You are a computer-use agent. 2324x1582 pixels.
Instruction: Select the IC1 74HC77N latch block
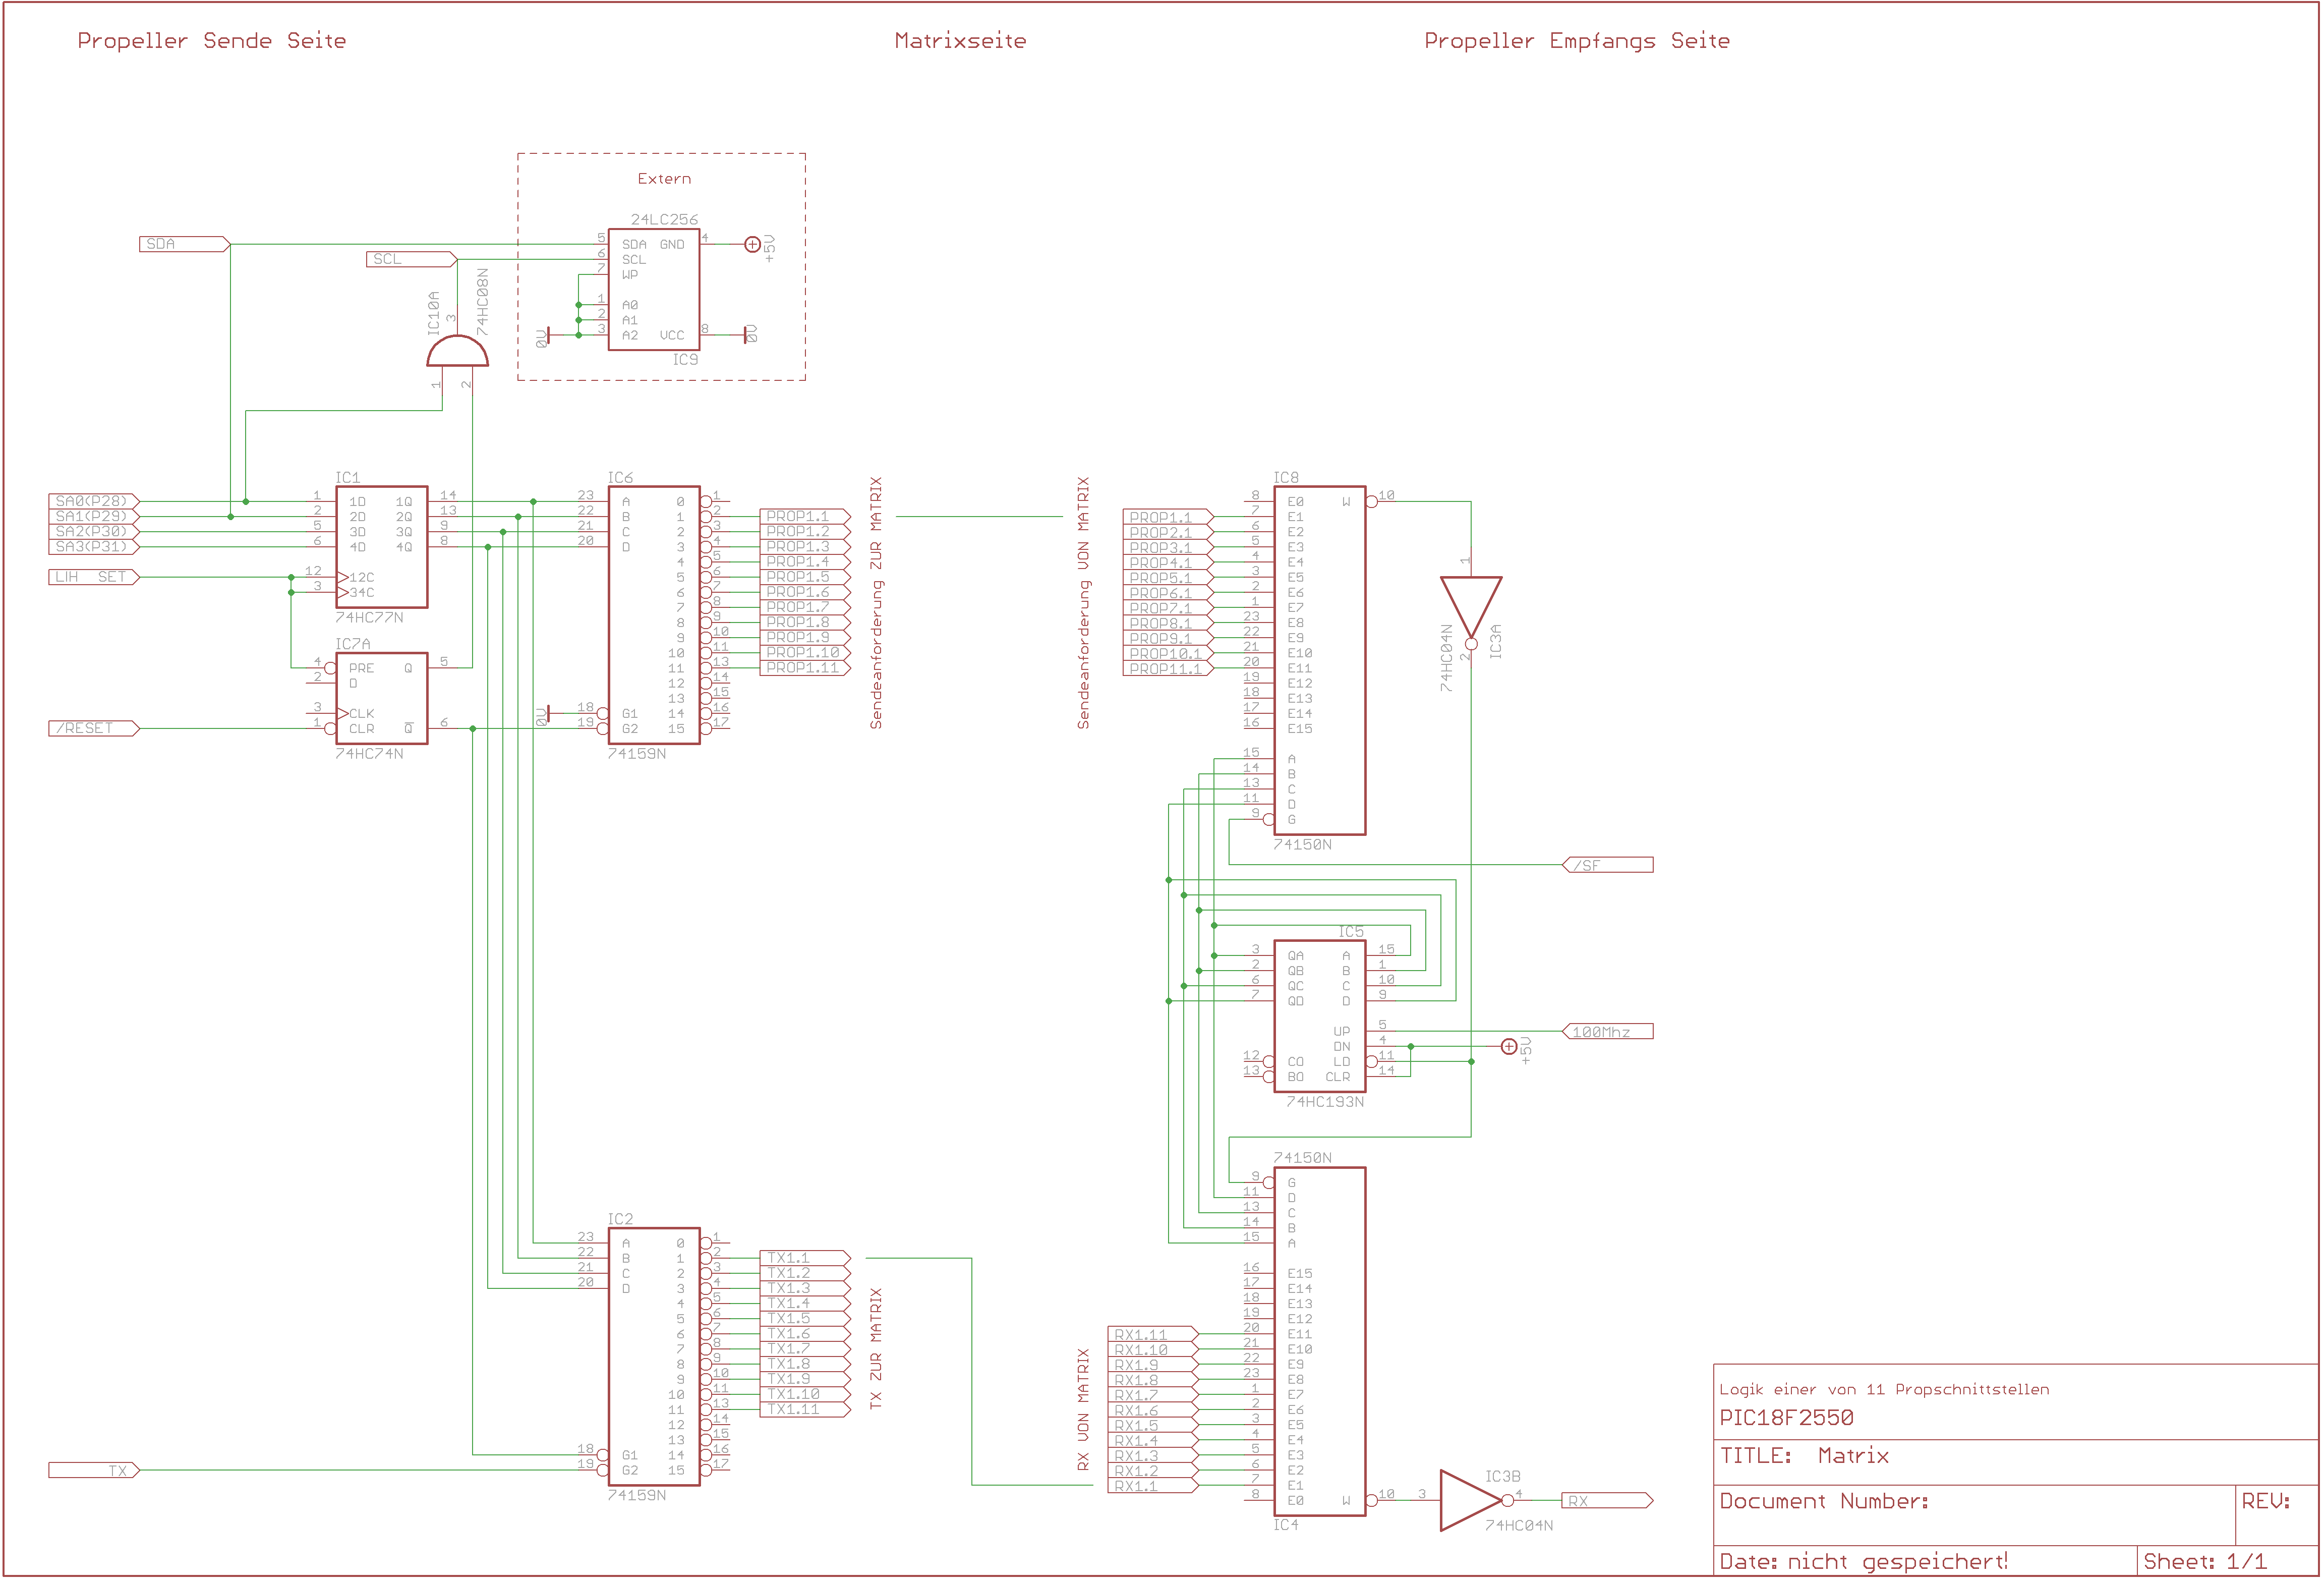click(381, 546)
